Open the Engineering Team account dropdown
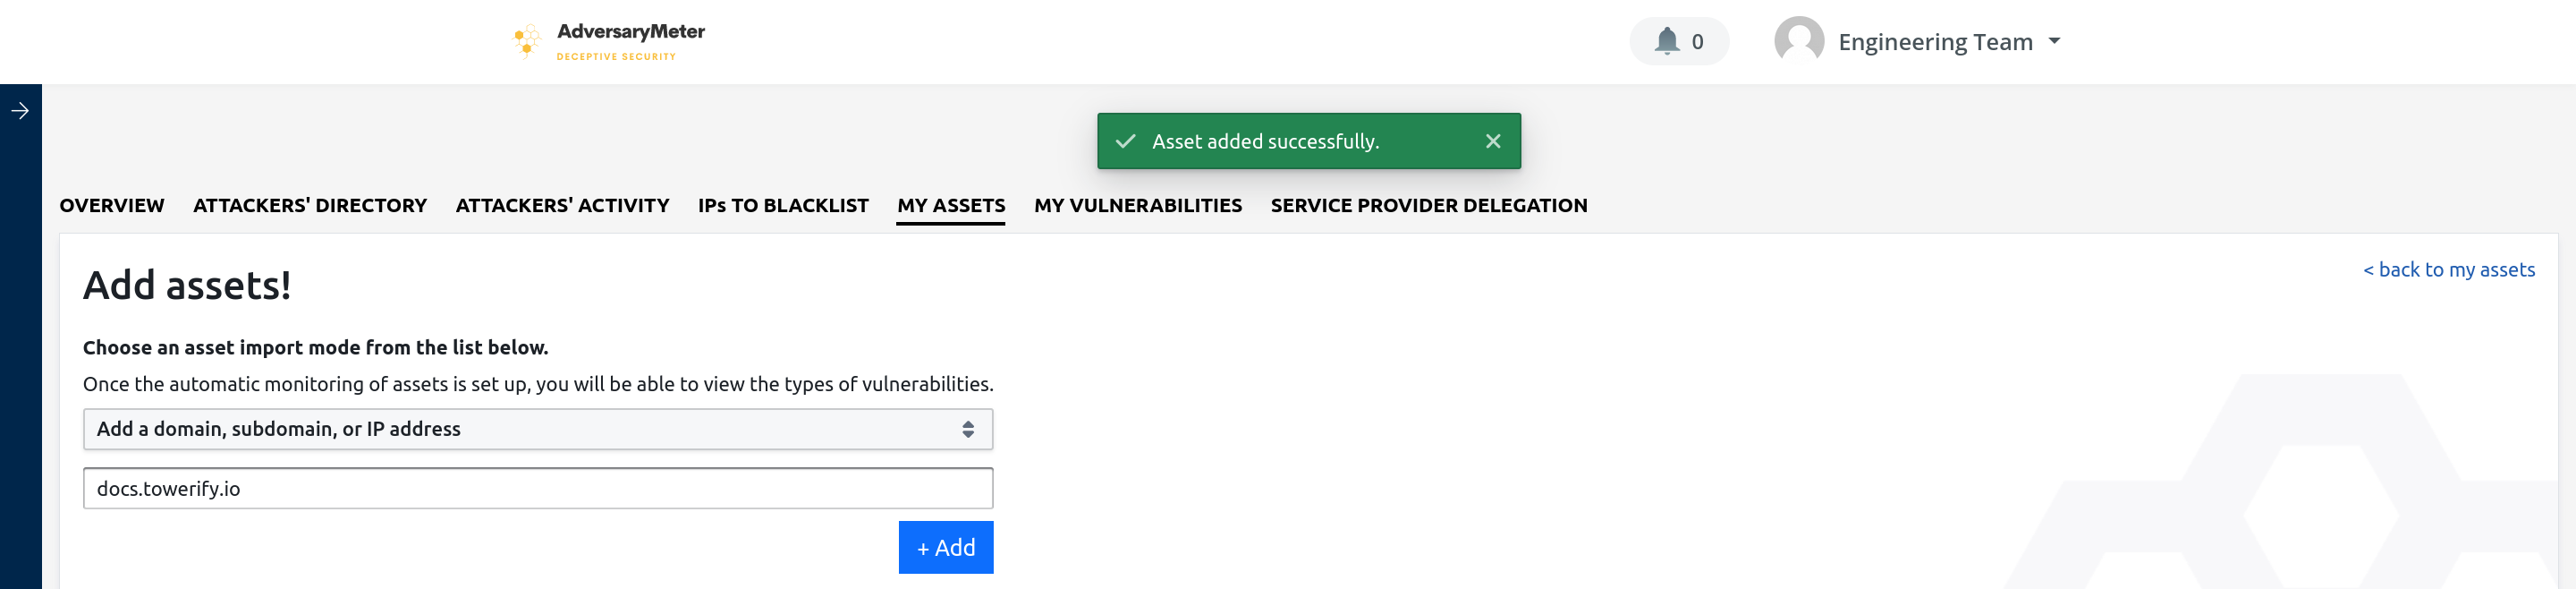This screenshot has width=2576, height=589. [1948, 42]
